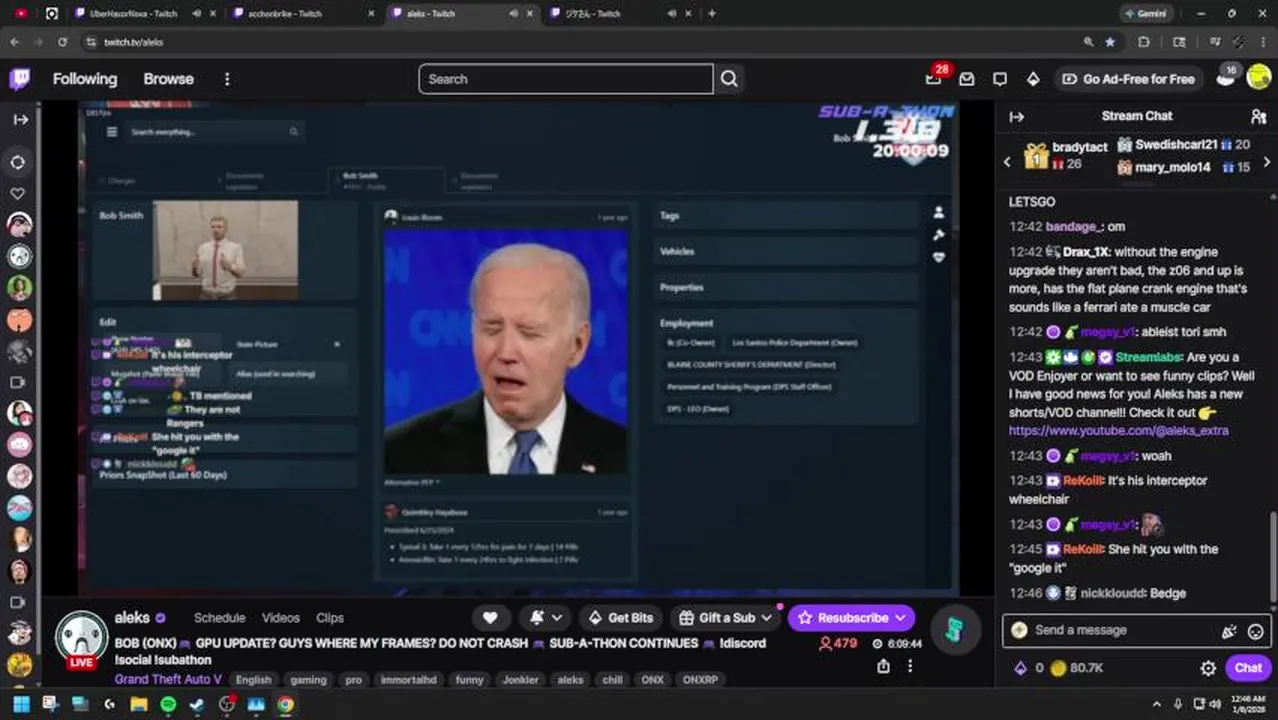
Task: Select the ONXRP tag
Action: (699, 680)
